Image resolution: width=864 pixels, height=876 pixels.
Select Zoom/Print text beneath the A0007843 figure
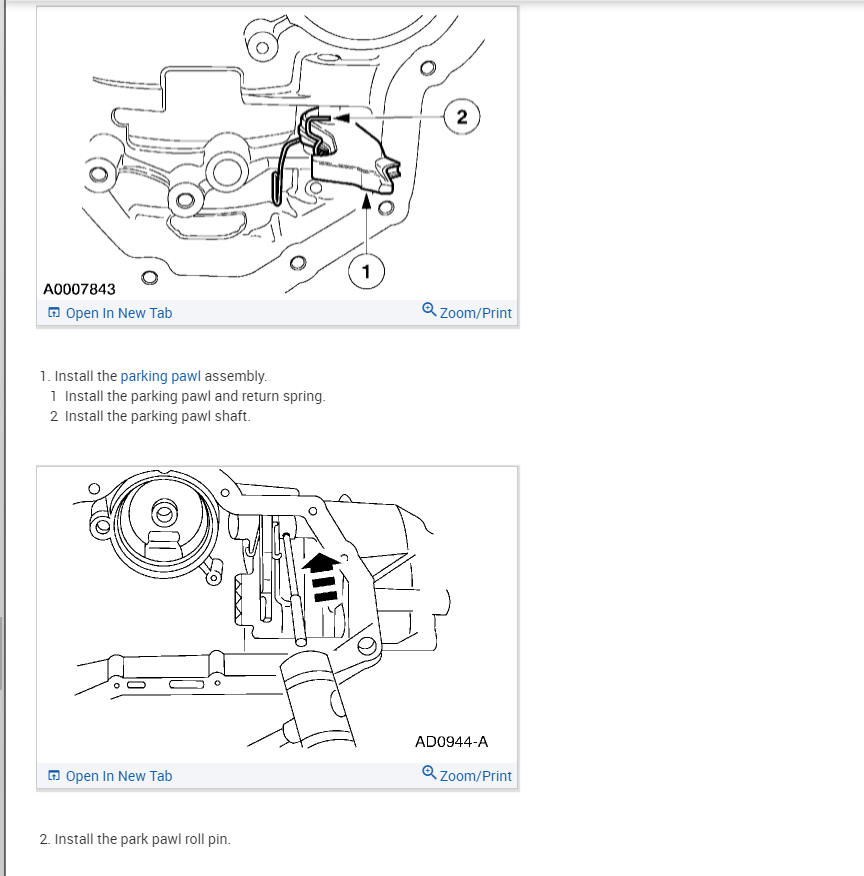[x=475, y=313]
